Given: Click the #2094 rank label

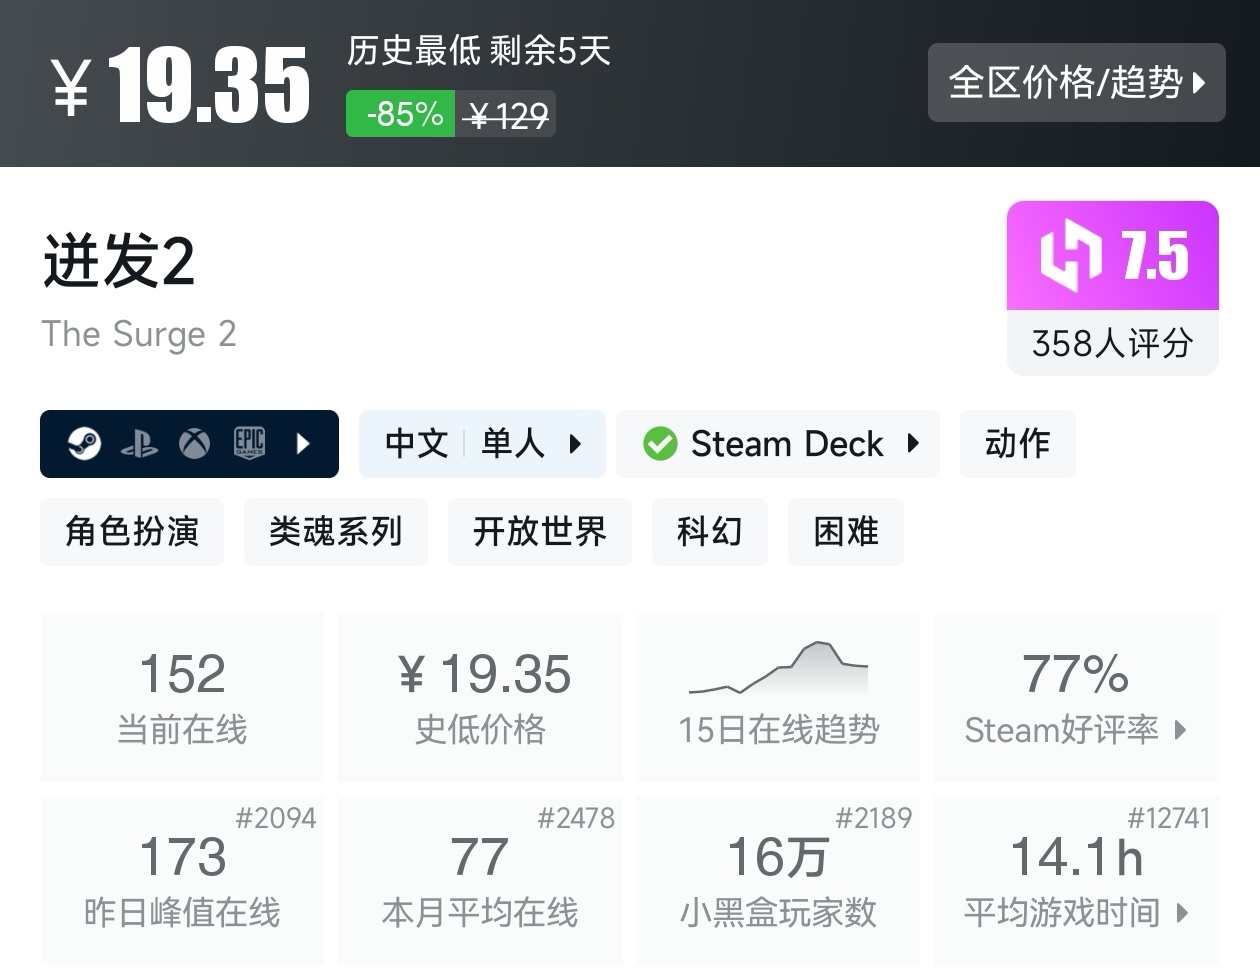Looking at the screenshot, I should (276, 818).
